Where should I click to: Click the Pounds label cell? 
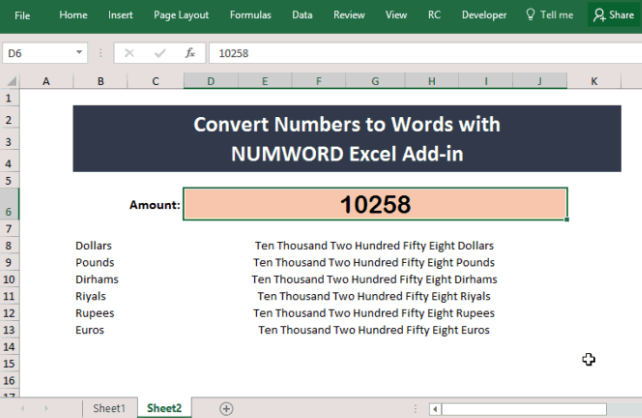(x=95, y=262)
